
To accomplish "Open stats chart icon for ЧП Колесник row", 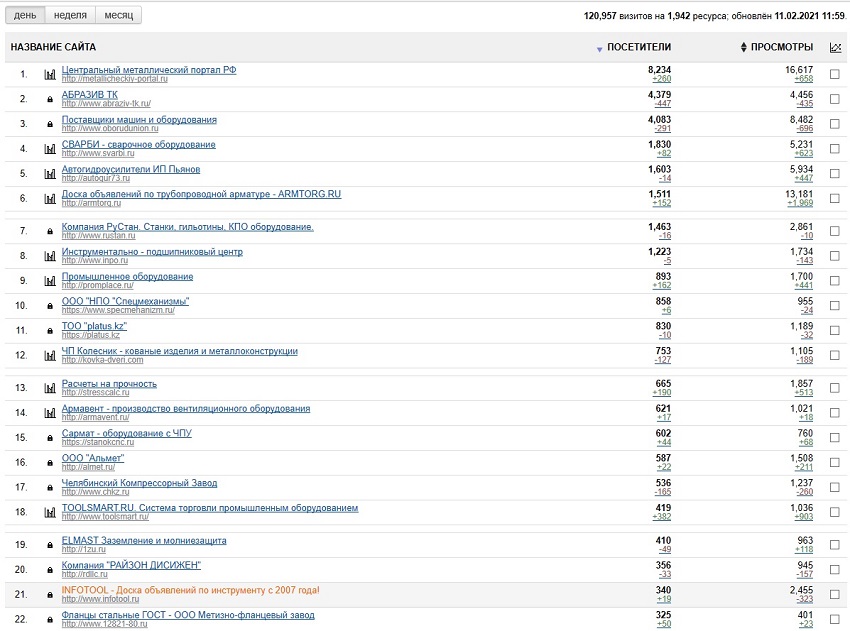I will pos(50,356).
